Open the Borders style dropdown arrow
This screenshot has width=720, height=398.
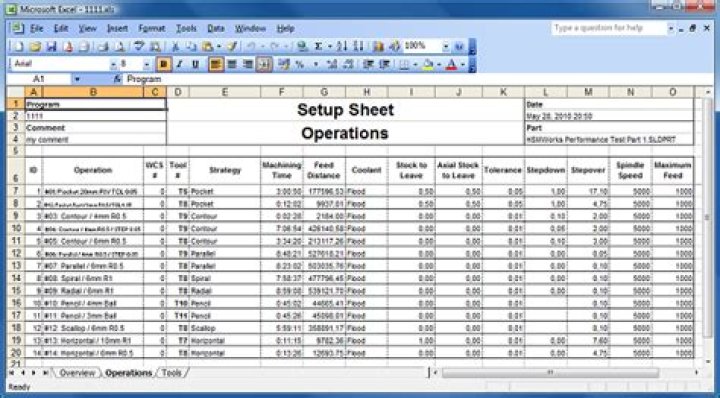415,64
